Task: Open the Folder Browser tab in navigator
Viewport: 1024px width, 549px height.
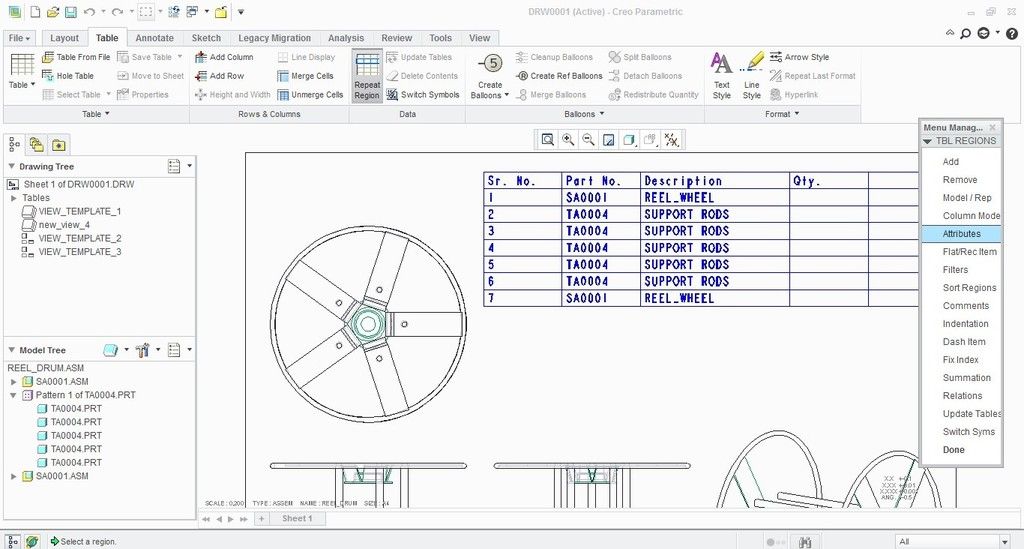Action: tap(37, 145)
